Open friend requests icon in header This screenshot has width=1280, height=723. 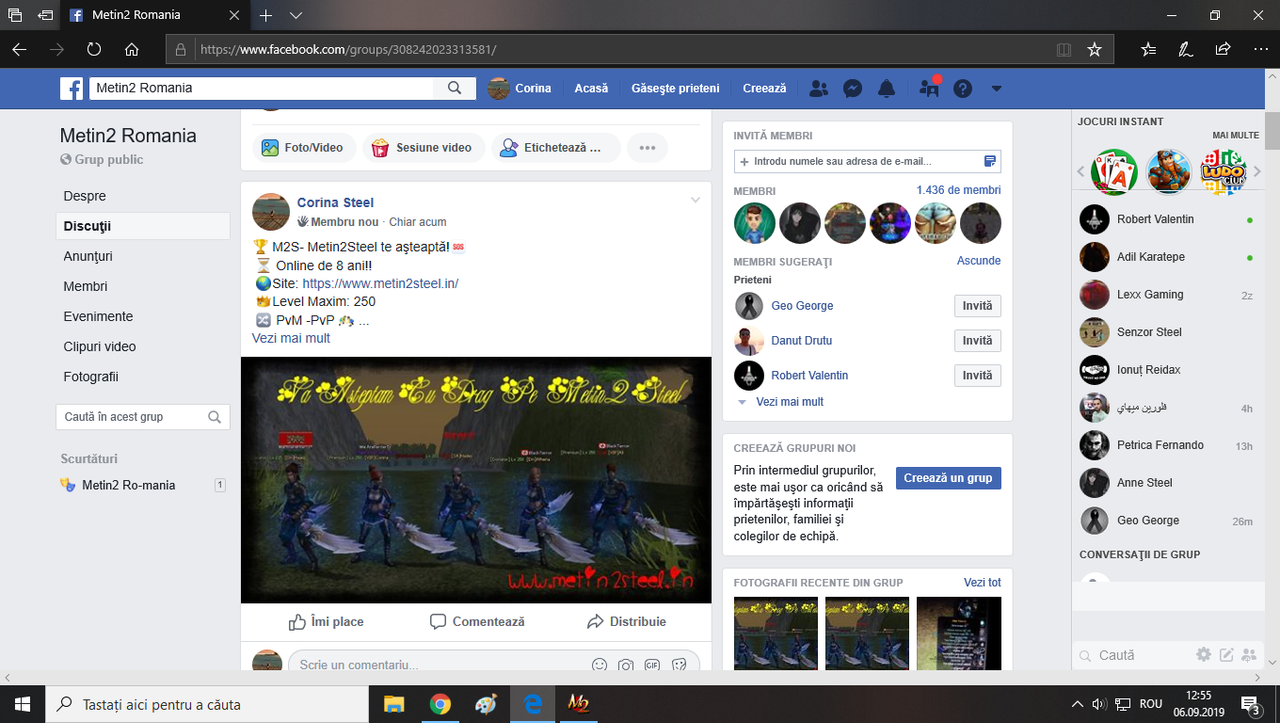(x=819, y=88)
